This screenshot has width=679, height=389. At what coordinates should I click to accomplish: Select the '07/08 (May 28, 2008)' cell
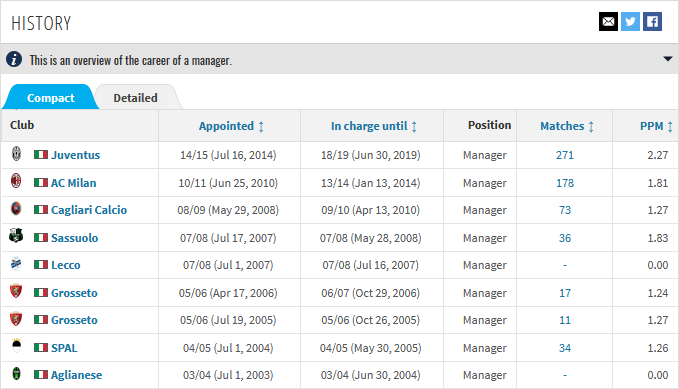371,238
